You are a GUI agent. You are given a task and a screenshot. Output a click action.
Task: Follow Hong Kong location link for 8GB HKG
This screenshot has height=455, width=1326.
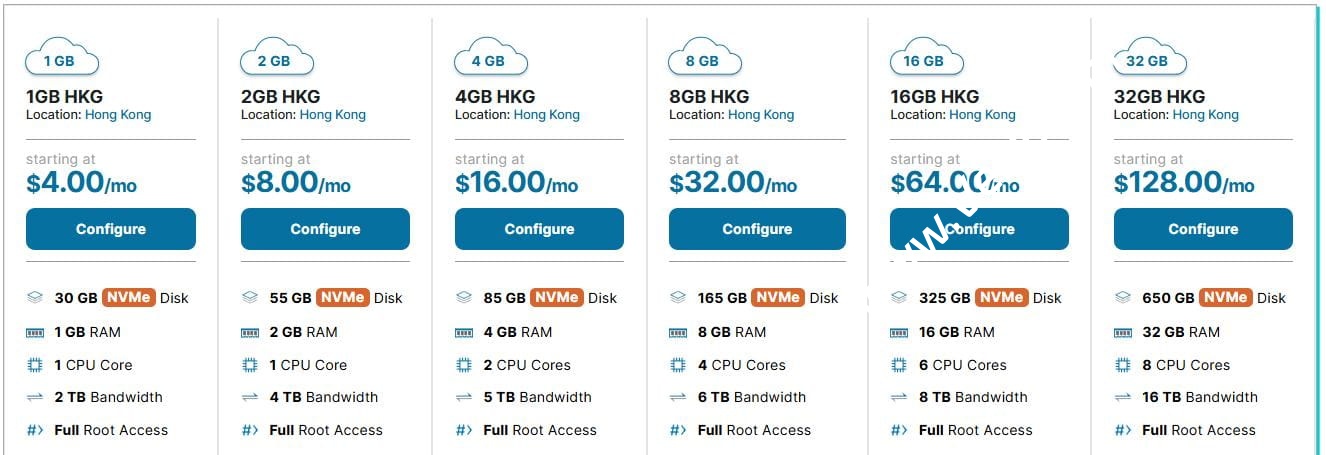point(761,115)
